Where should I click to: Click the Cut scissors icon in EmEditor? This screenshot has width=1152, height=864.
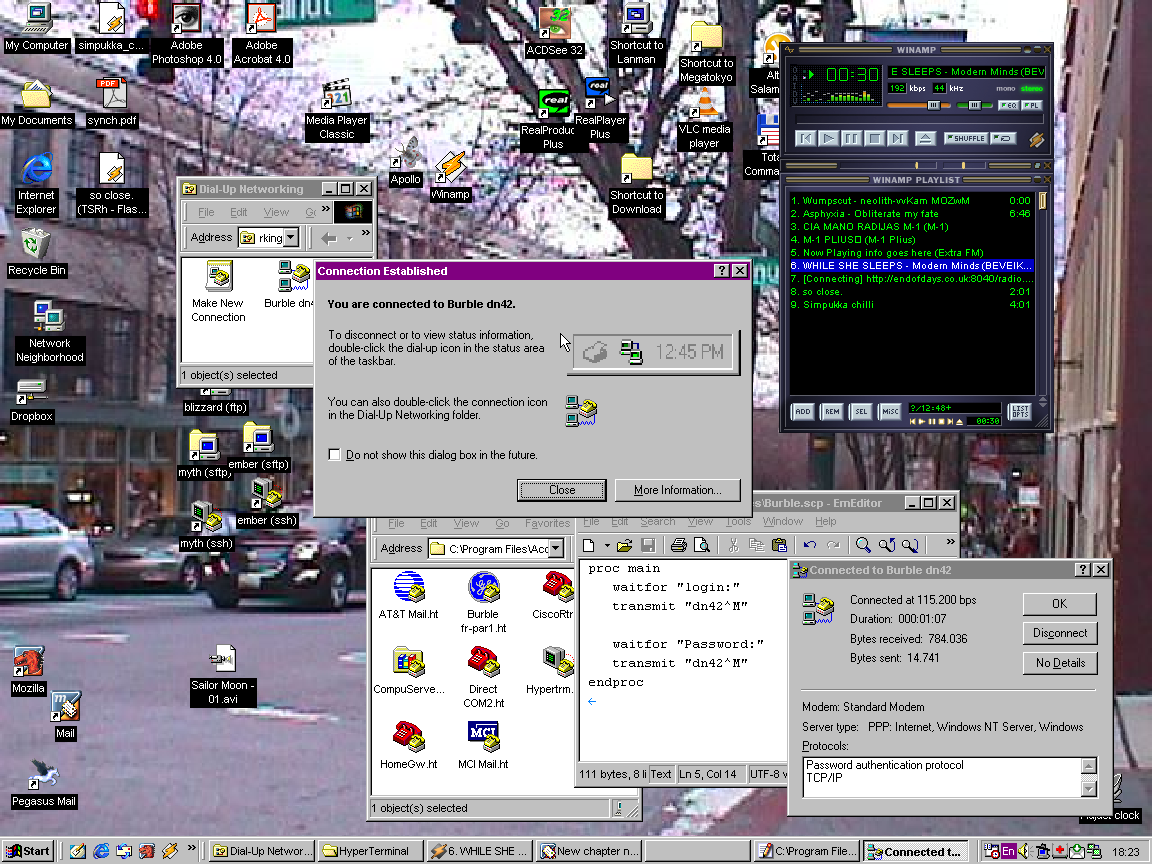coord(733,545)
